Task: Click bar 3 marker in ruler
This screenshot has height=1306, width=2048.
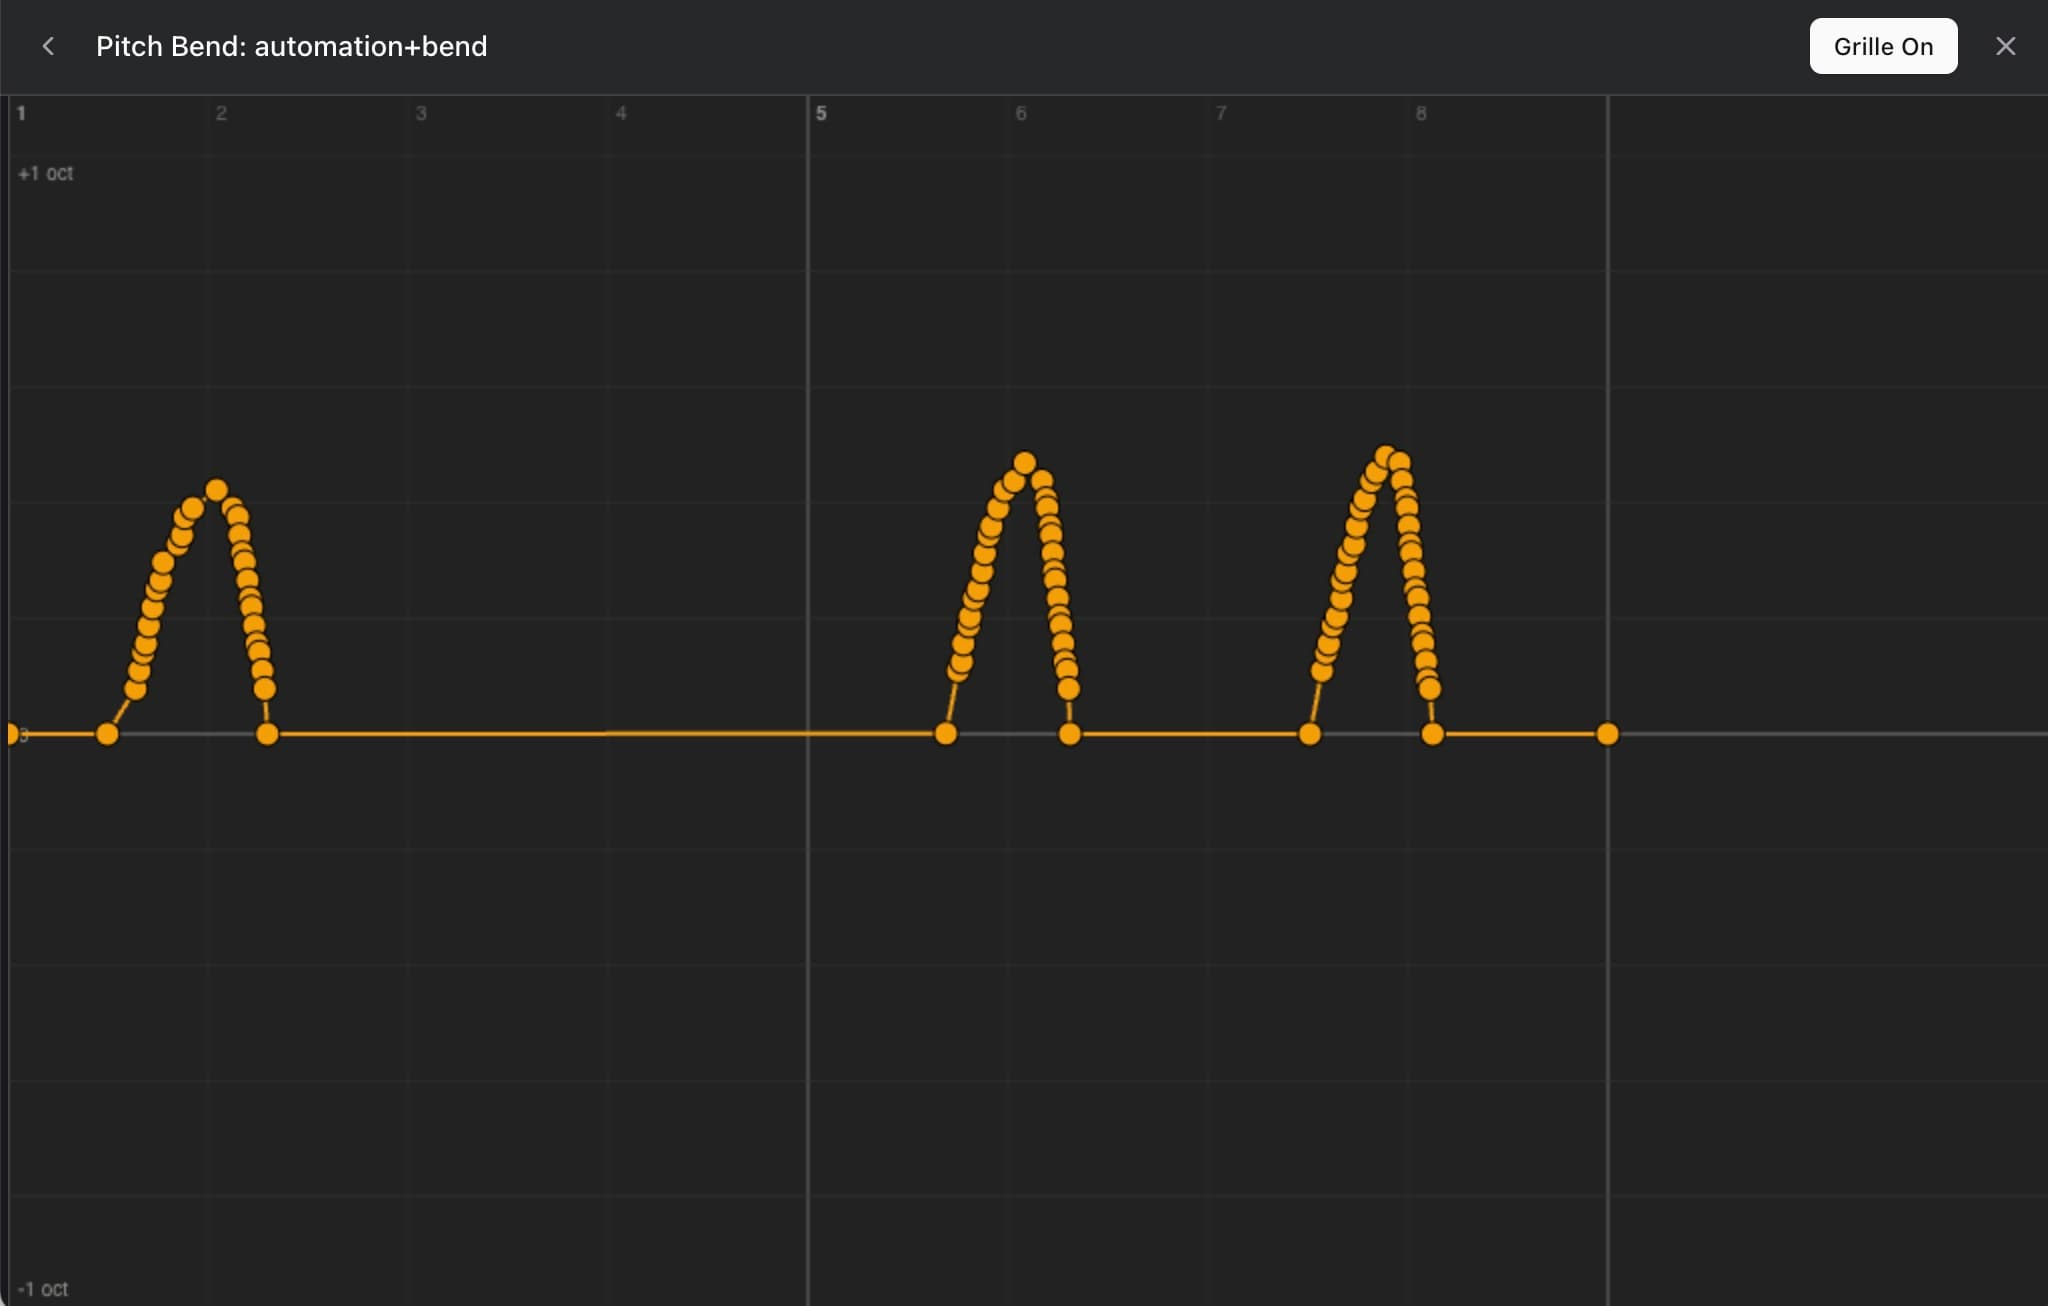Action: coord(421,113)
